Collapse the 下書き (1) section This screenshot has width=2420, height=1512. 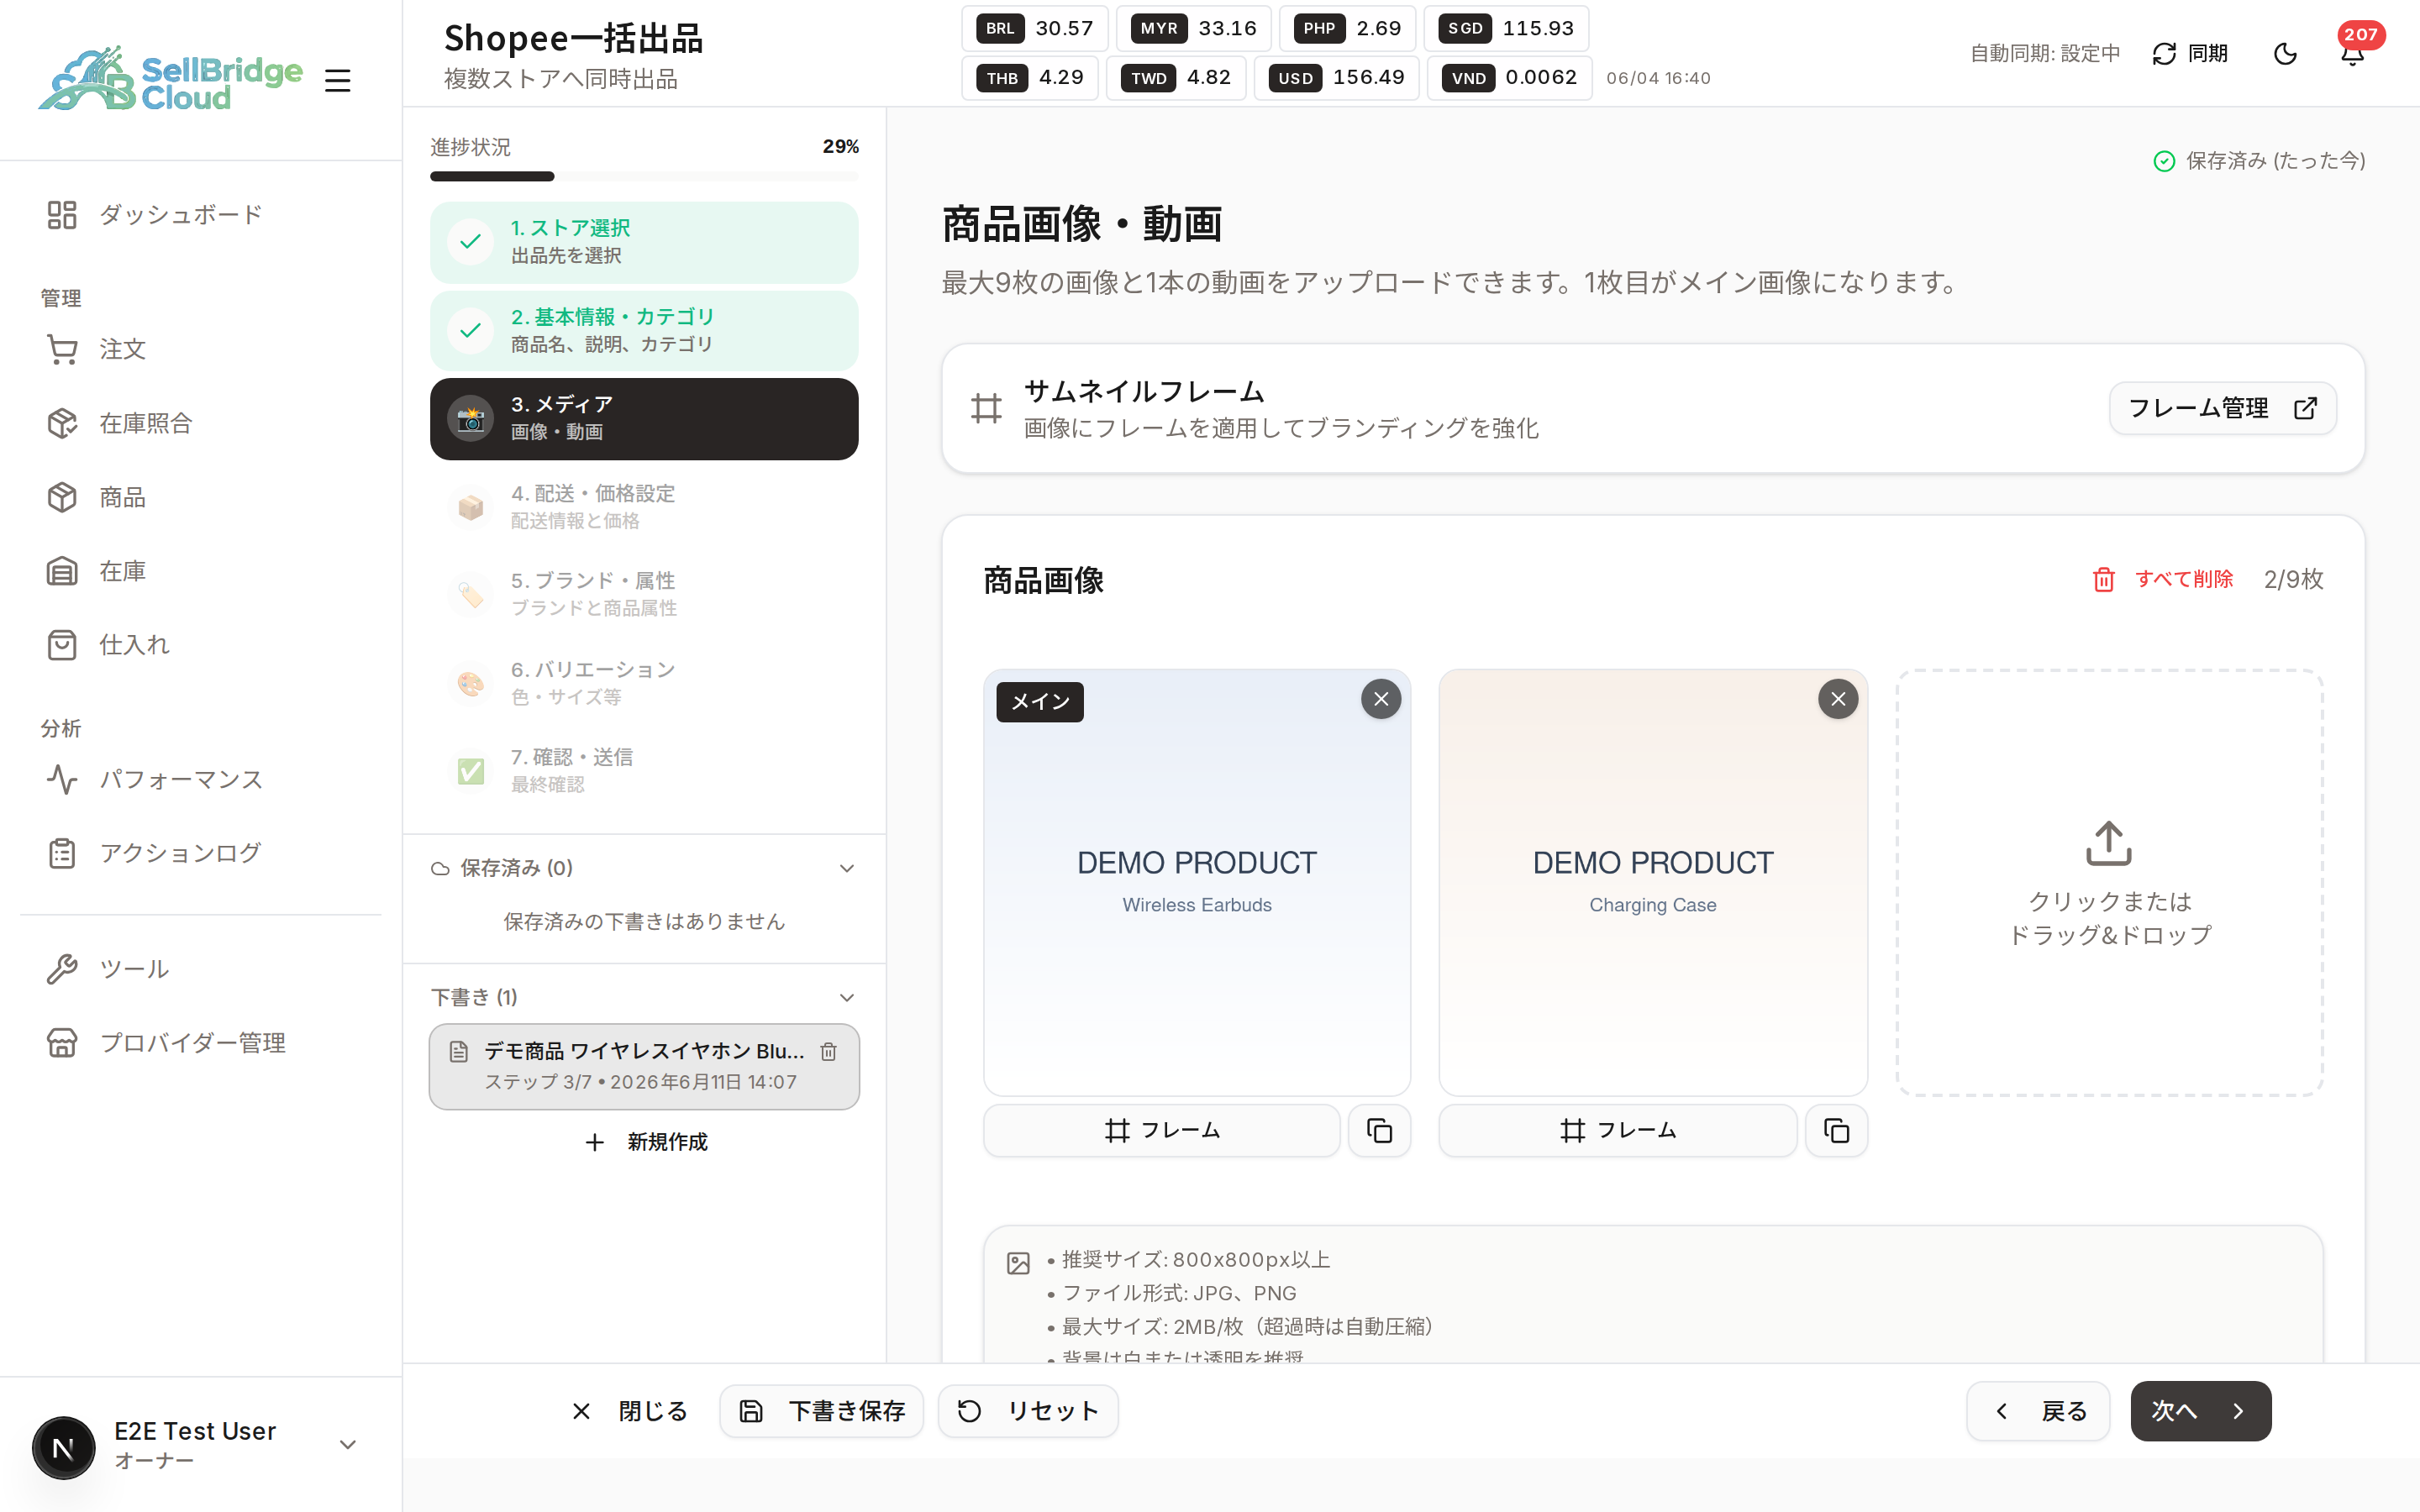pos(644,997)
